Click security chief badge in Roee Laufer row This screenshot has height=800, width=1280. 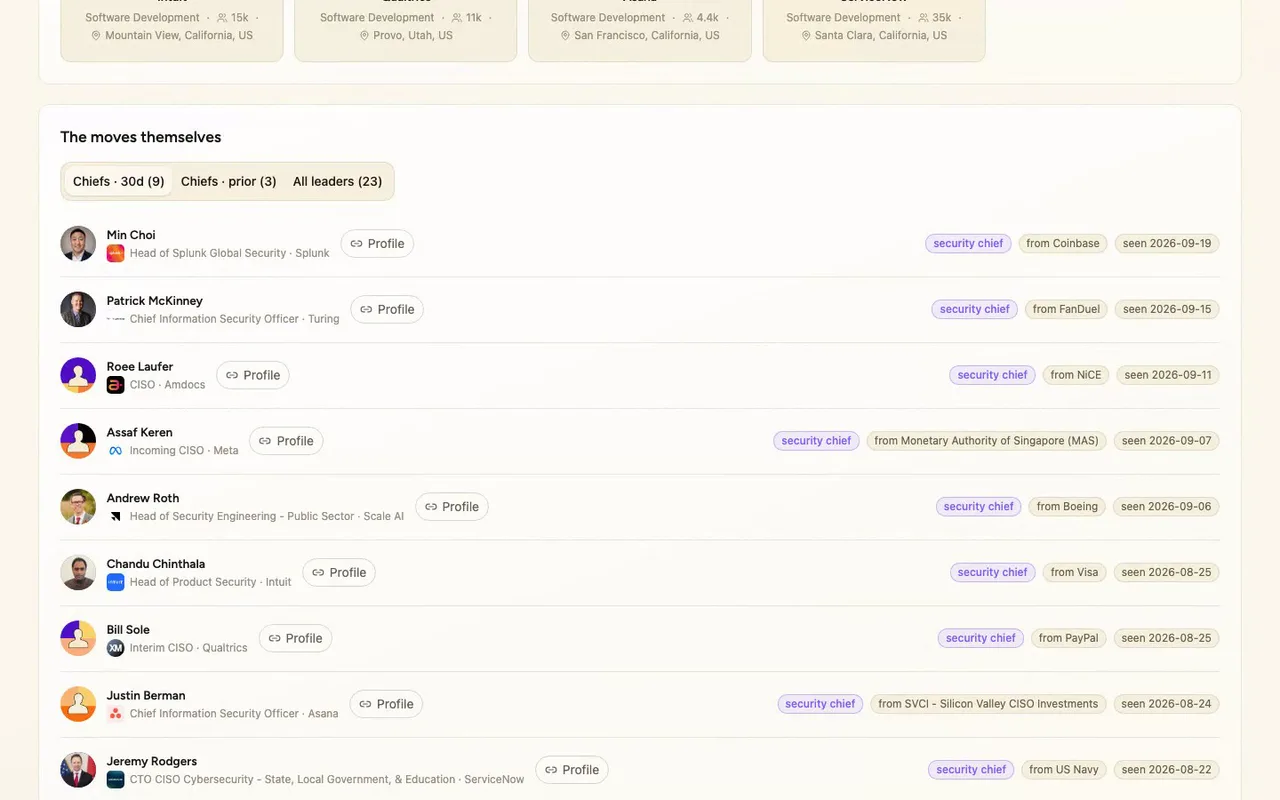(x=992, y=375)
